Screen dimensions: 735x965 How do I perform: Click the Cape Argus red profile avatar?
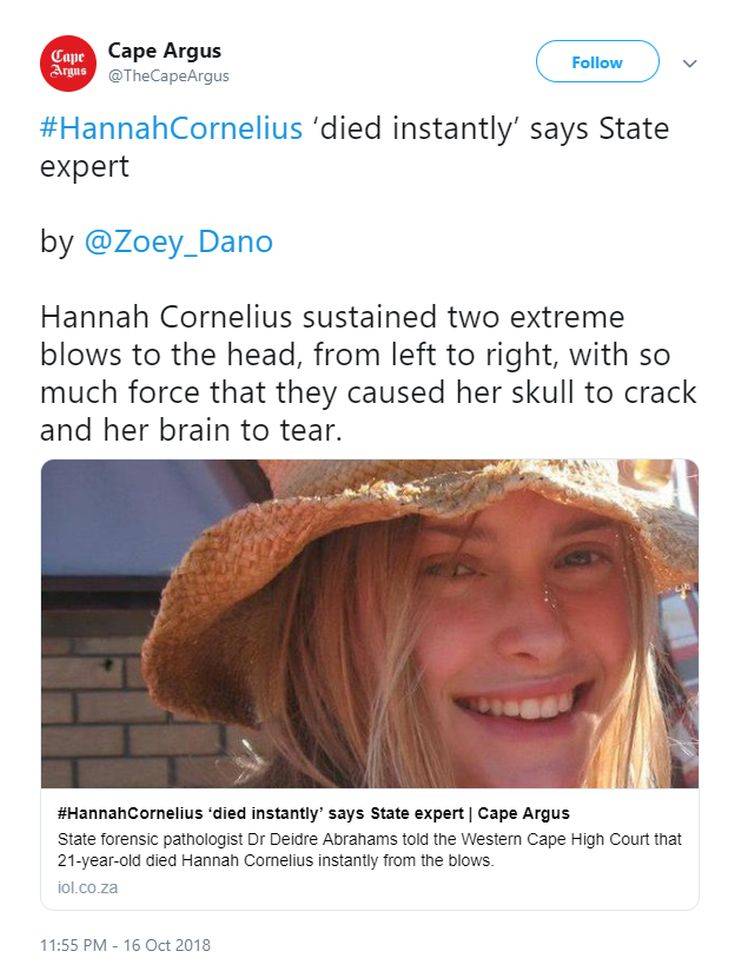[x=68, y=63]
